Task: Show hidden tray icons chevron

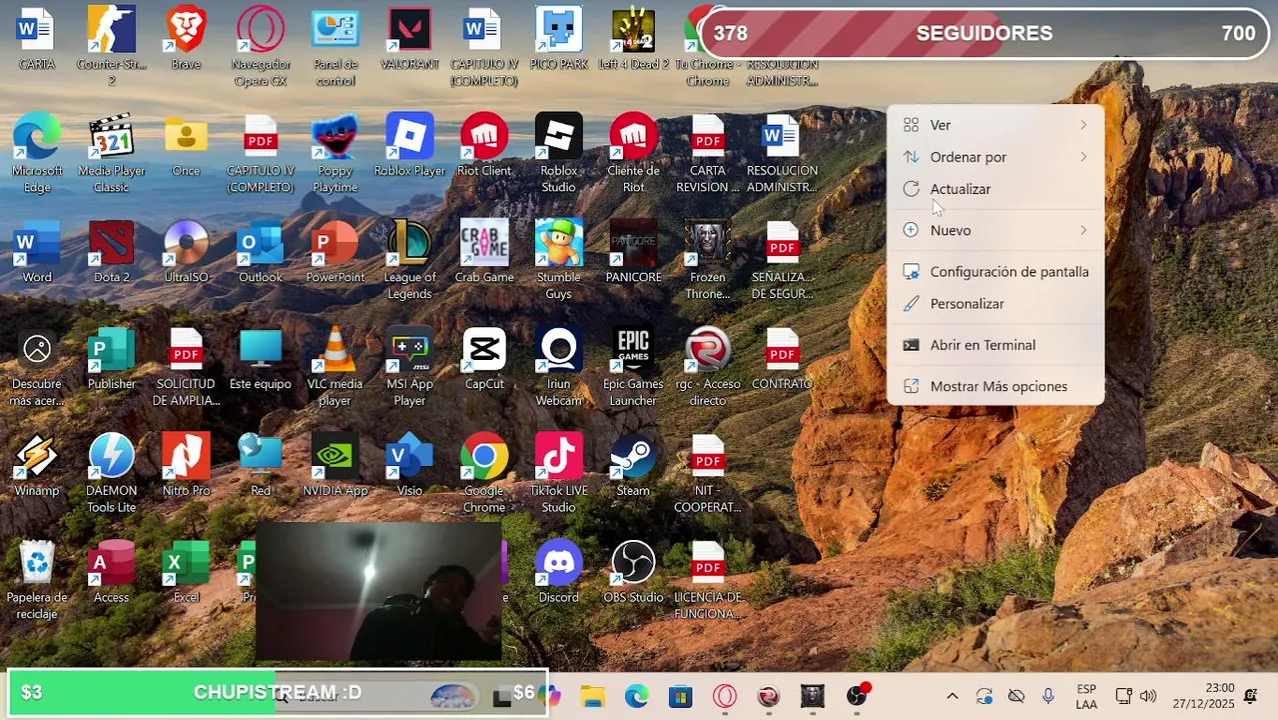Action: click(952, 696)
